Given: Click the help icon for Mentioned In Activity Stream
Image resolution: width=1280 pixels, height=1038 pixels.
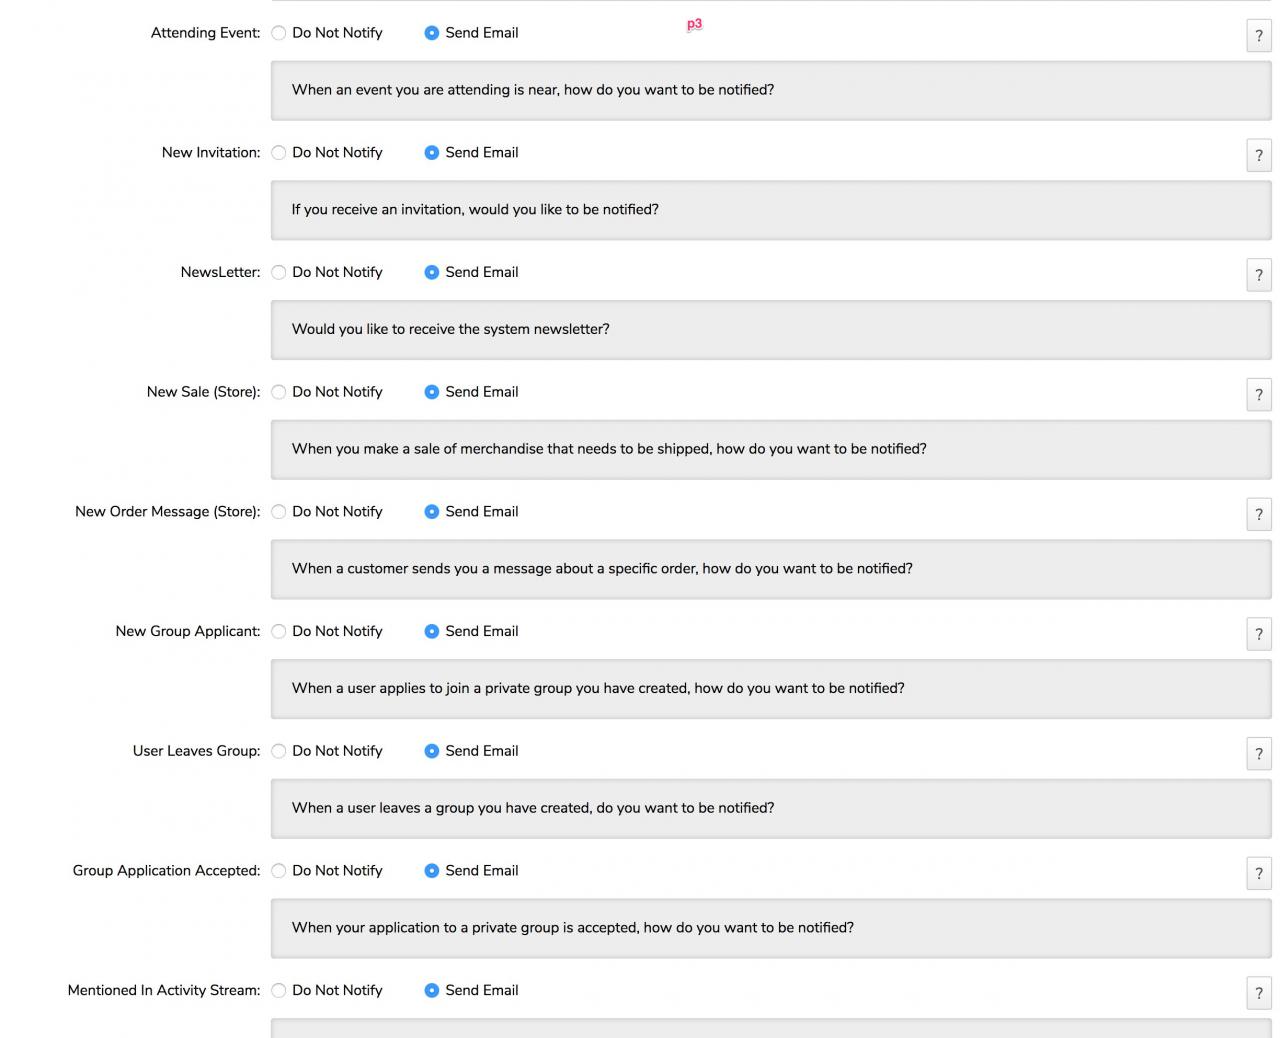Looking at the screenshot, I should (x=1258, y=993).
